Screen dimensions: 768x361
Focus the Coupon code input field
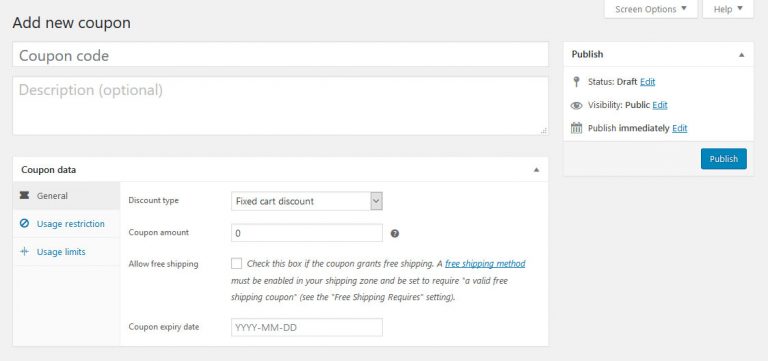[x=280, y=54]
